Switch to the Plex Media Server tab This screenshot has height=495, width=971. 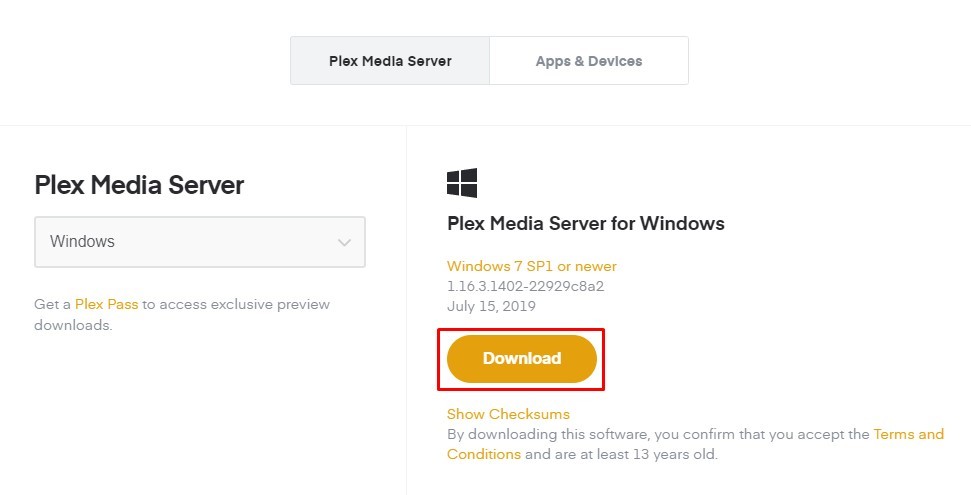click(390, 61)
